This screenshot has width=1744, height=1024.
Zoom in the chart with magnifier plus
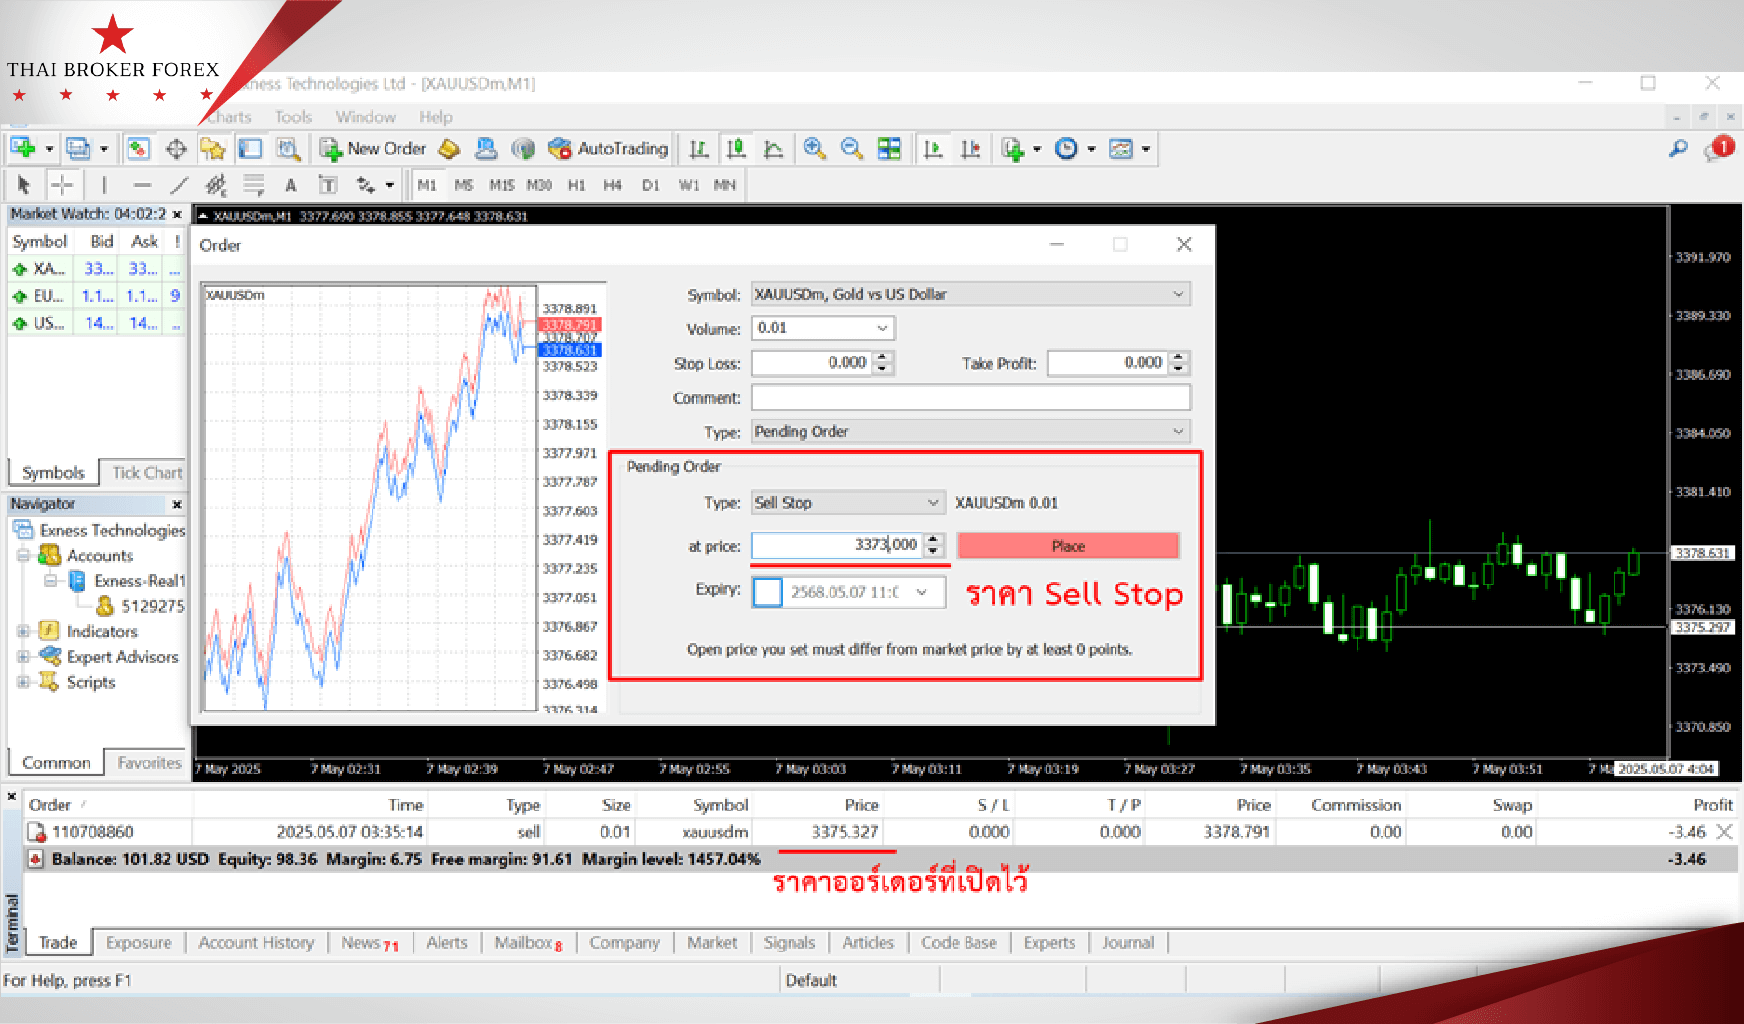[x=814, y=149]
